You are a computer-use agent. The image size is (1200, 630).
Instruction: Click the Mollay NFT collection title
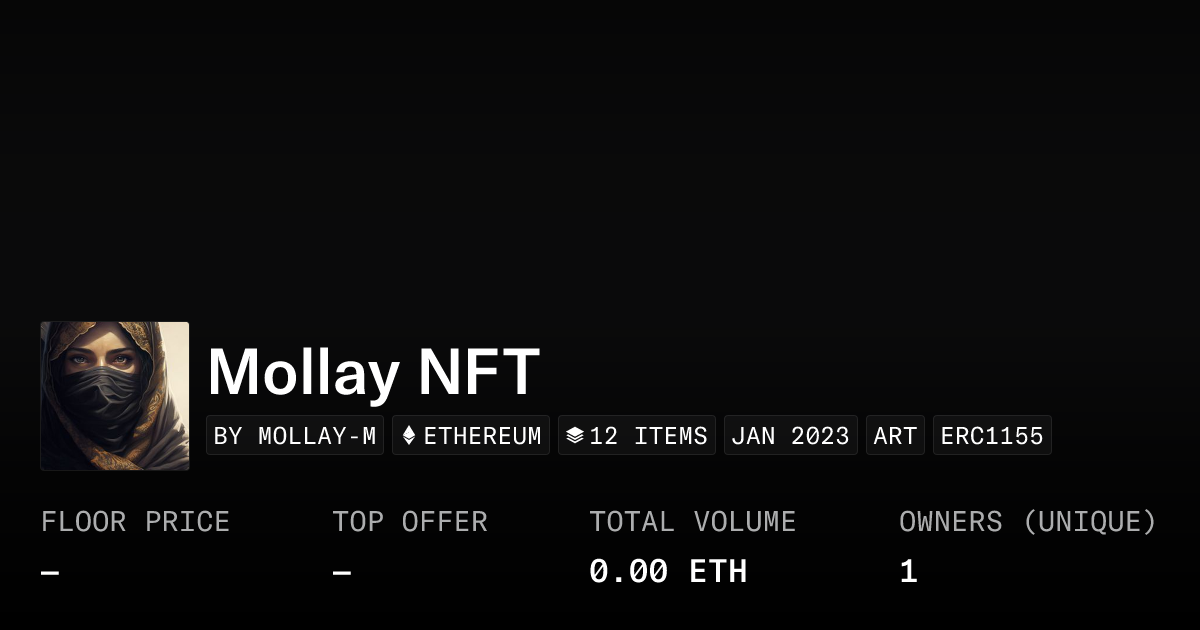[x=374, y=372]
